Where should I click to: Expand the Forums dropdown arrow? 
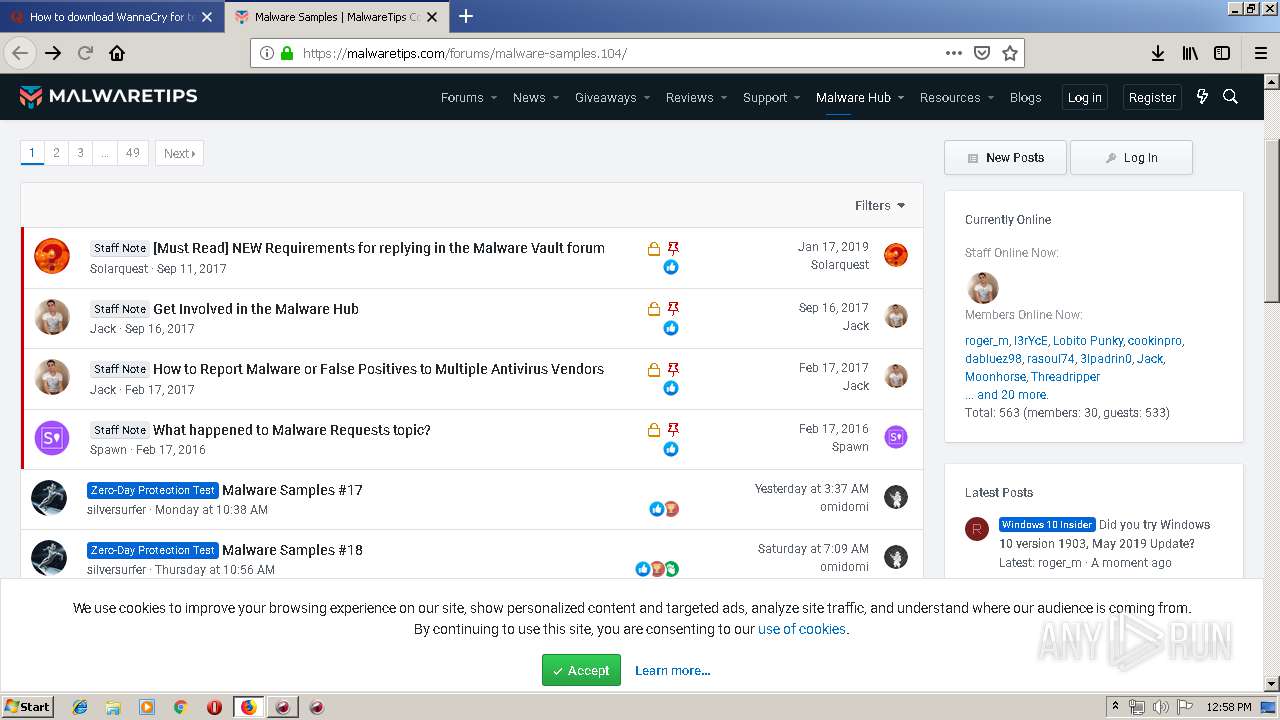click(494, 98)
